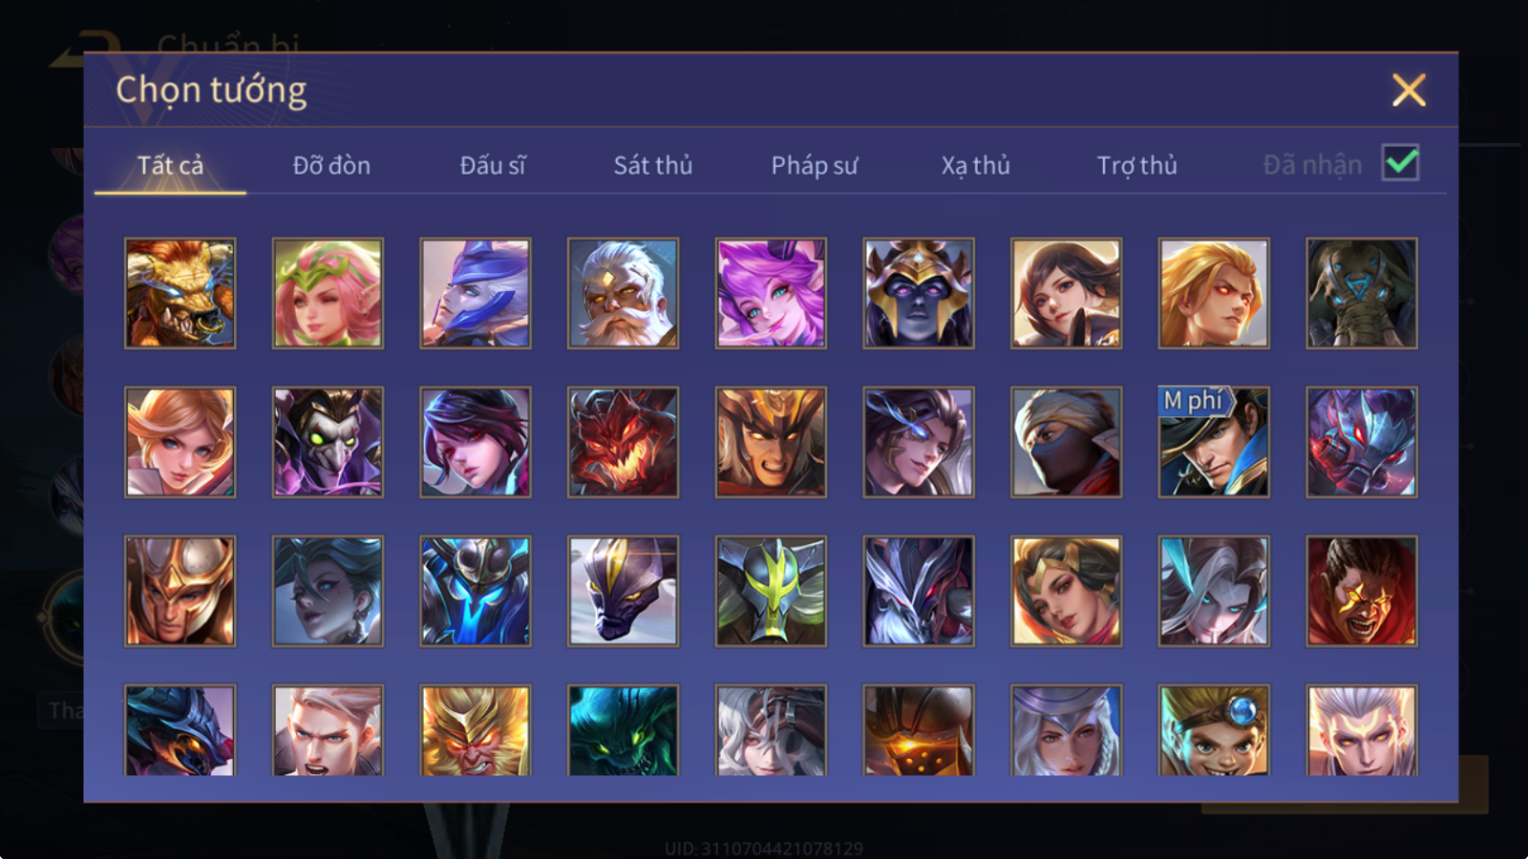1528x859 pixels.
Task: Choose the masked ninja hero with headwrap
Action: coord(1066,442)
